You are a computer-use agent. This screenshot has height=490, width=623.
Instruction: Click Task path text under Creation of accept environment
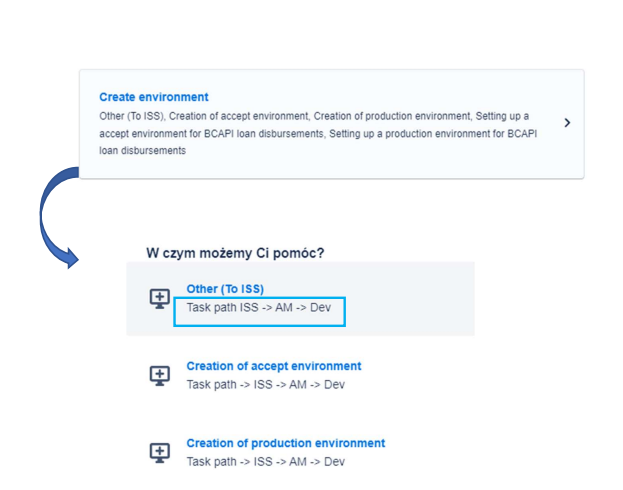coord(265,385)
